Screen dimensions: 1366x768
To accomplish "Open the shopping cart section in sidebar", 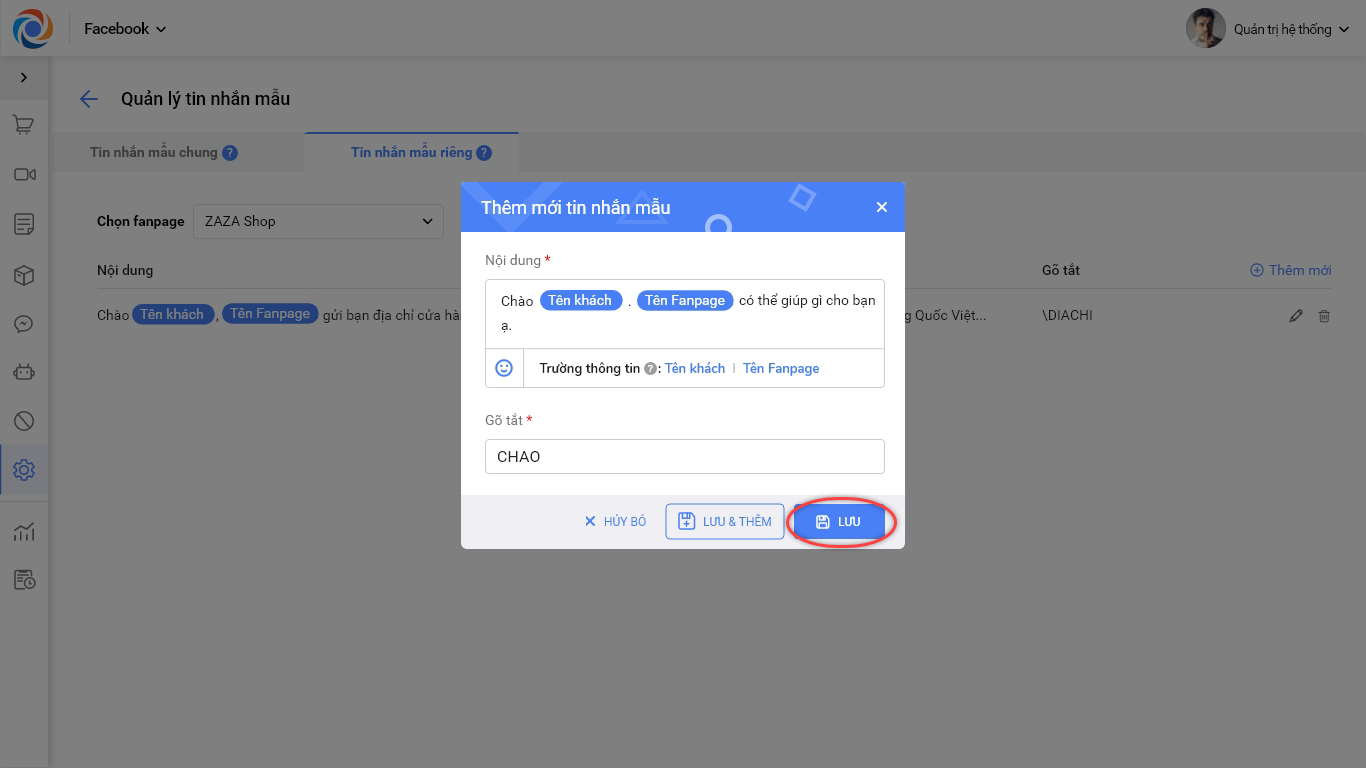I will tap(24, 125).
